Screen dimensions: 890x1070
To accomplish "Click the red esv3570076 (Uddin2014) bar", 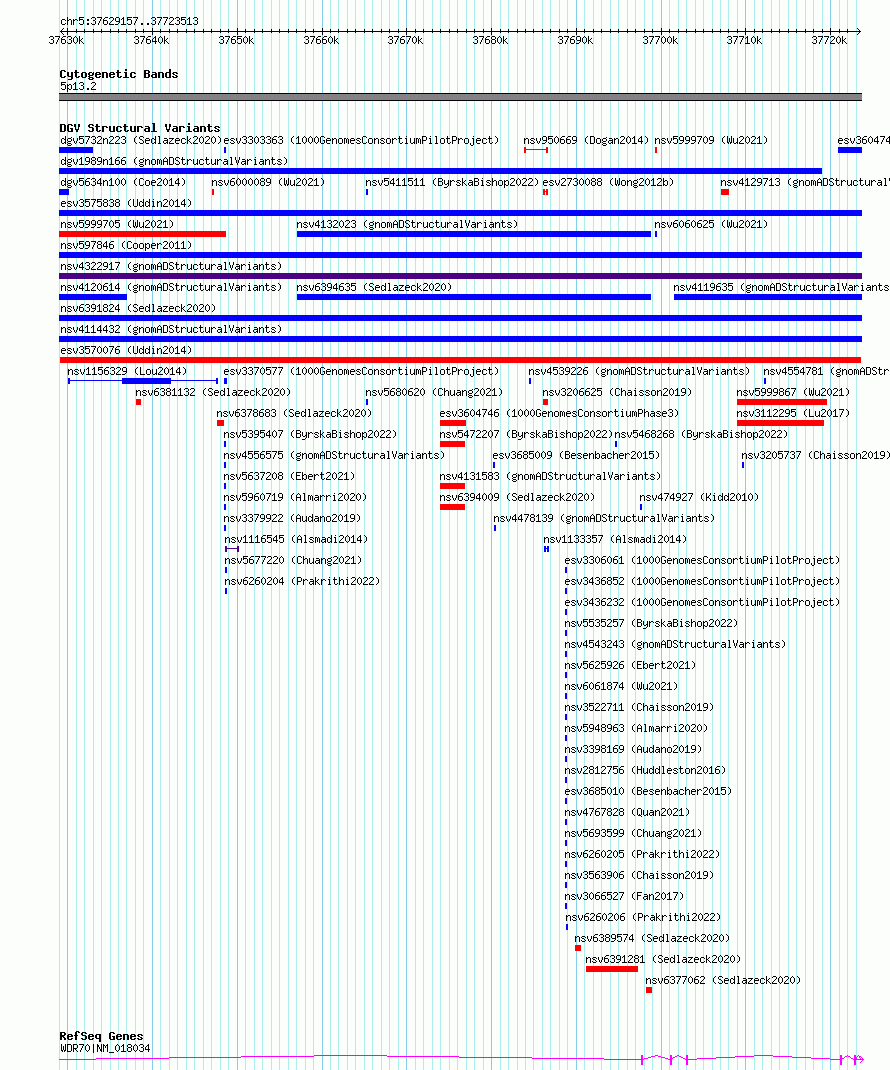I will (x=461, y=360).
